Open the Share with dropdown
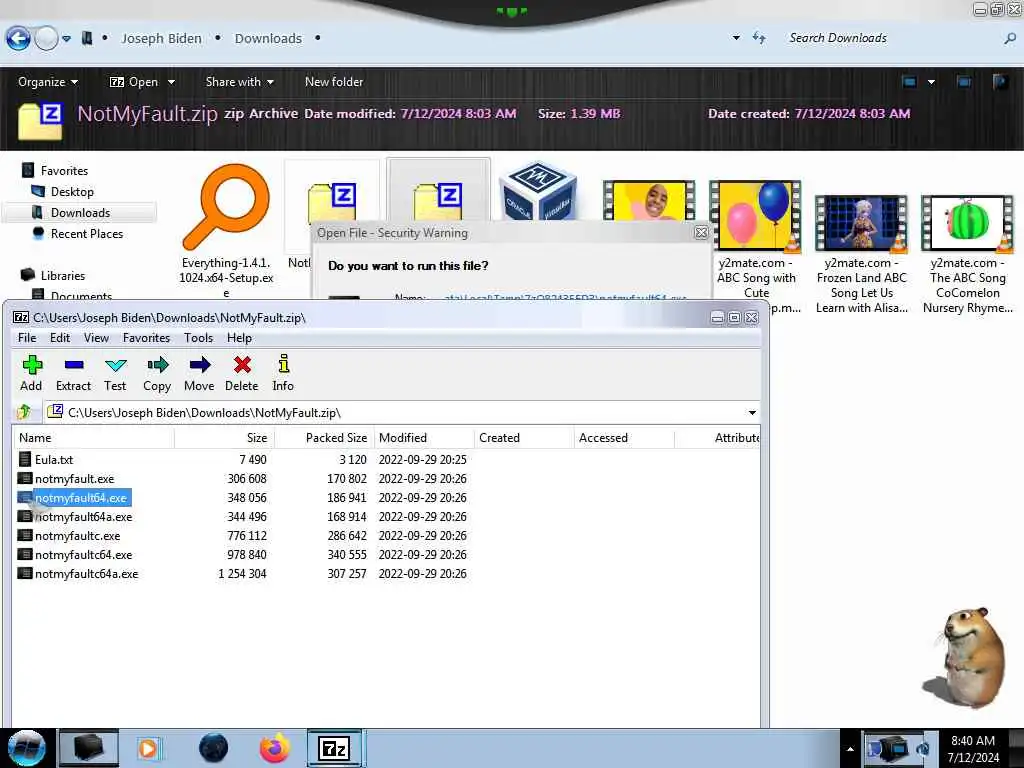1024x768 pixels. (239, 82)
